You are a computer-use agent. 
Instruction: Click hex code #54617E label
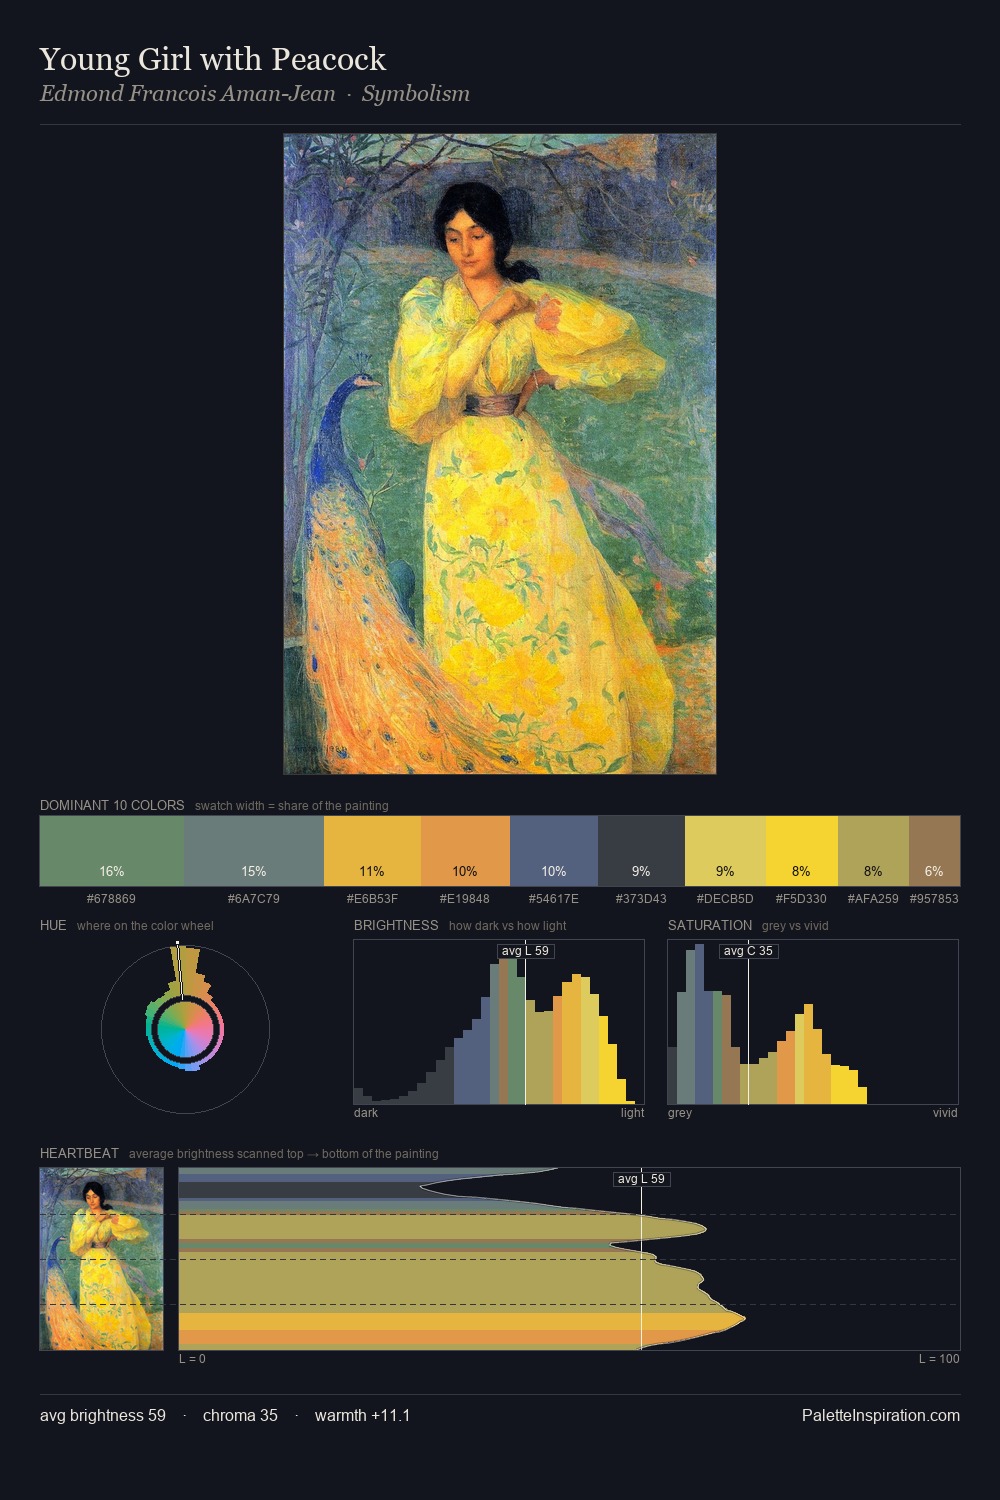554,899
